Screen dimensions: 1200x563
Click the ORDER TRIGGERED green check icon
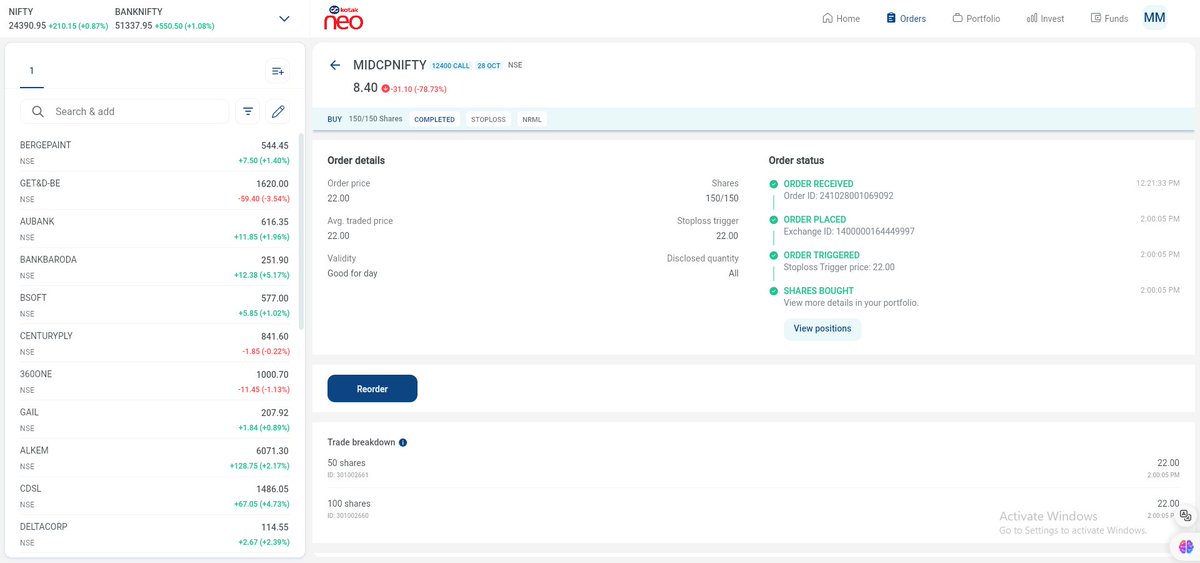[x=774, y=255]
